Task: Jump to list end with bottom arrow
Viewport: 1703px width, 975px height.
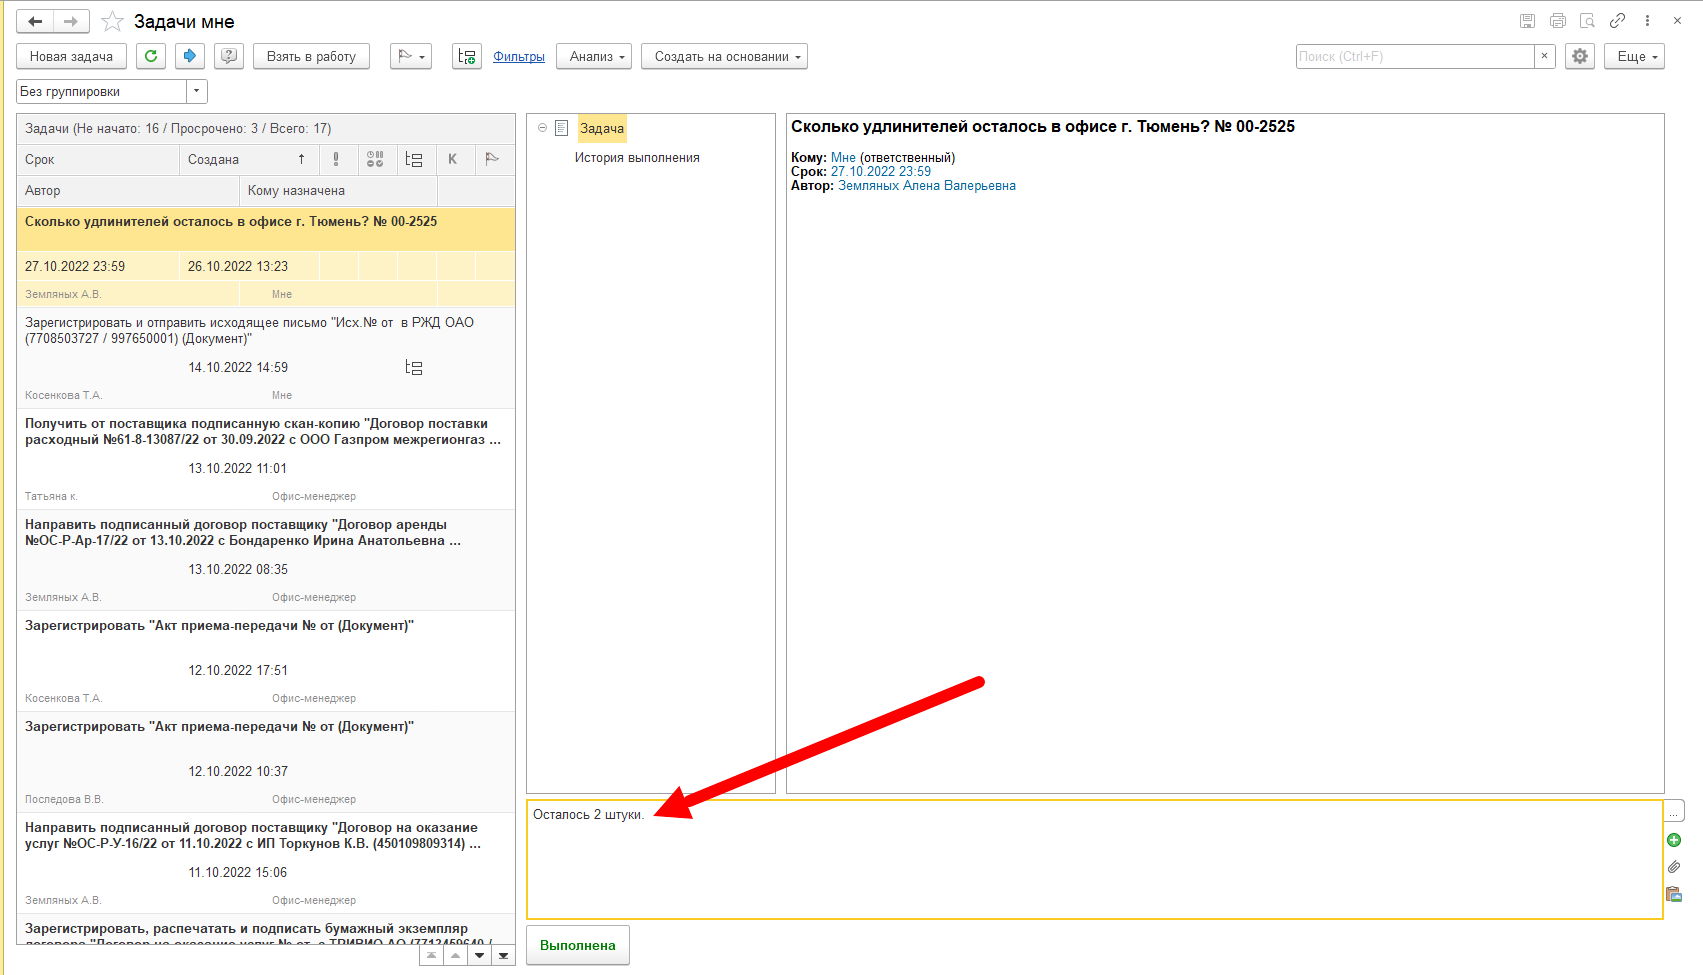Action: pyautogui.click(x=503, y=955)
